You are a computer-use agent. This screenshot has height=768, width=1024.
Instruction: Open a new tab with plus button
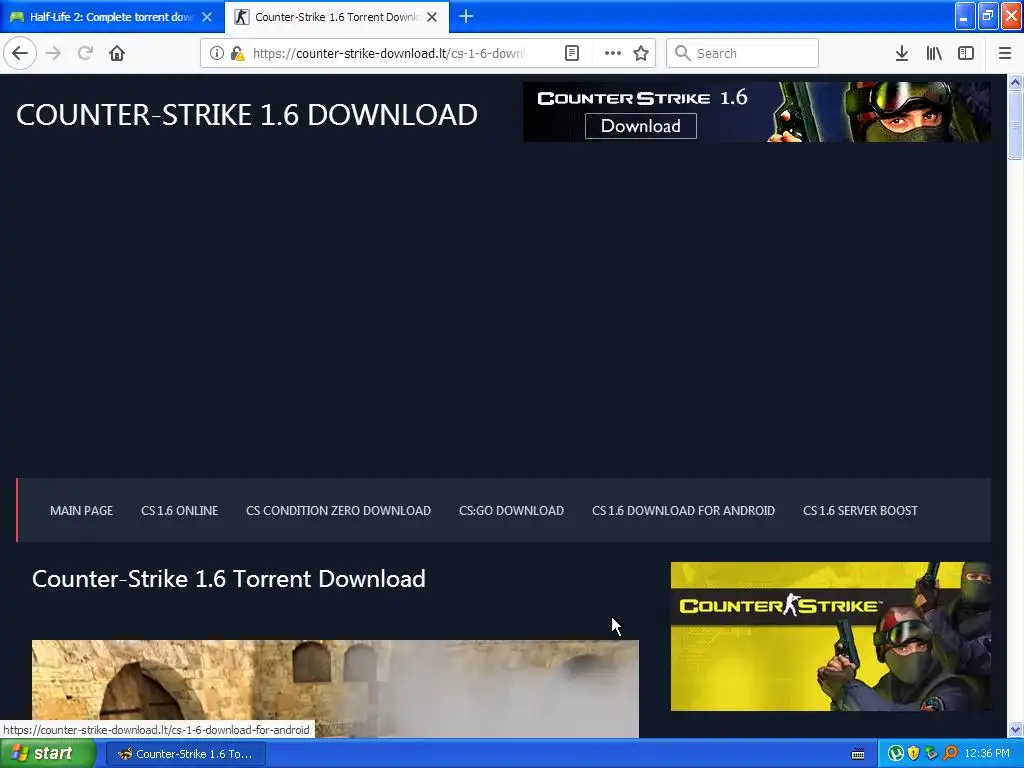466,16
